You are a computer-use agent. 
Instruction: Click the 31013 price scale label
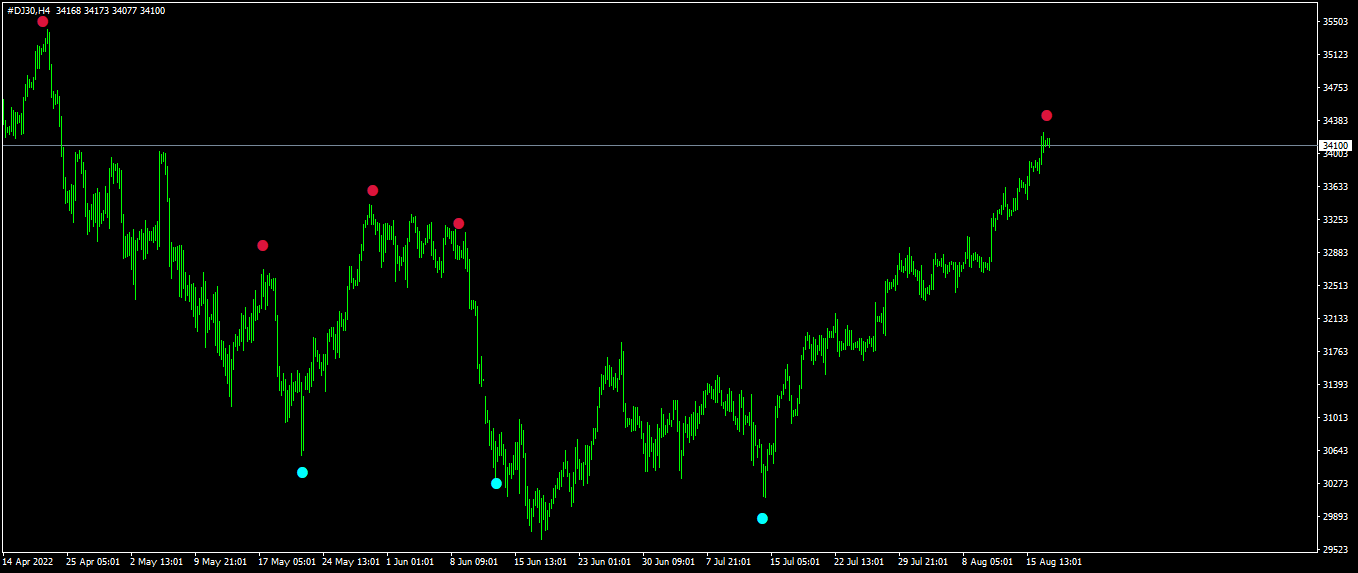1336,417
